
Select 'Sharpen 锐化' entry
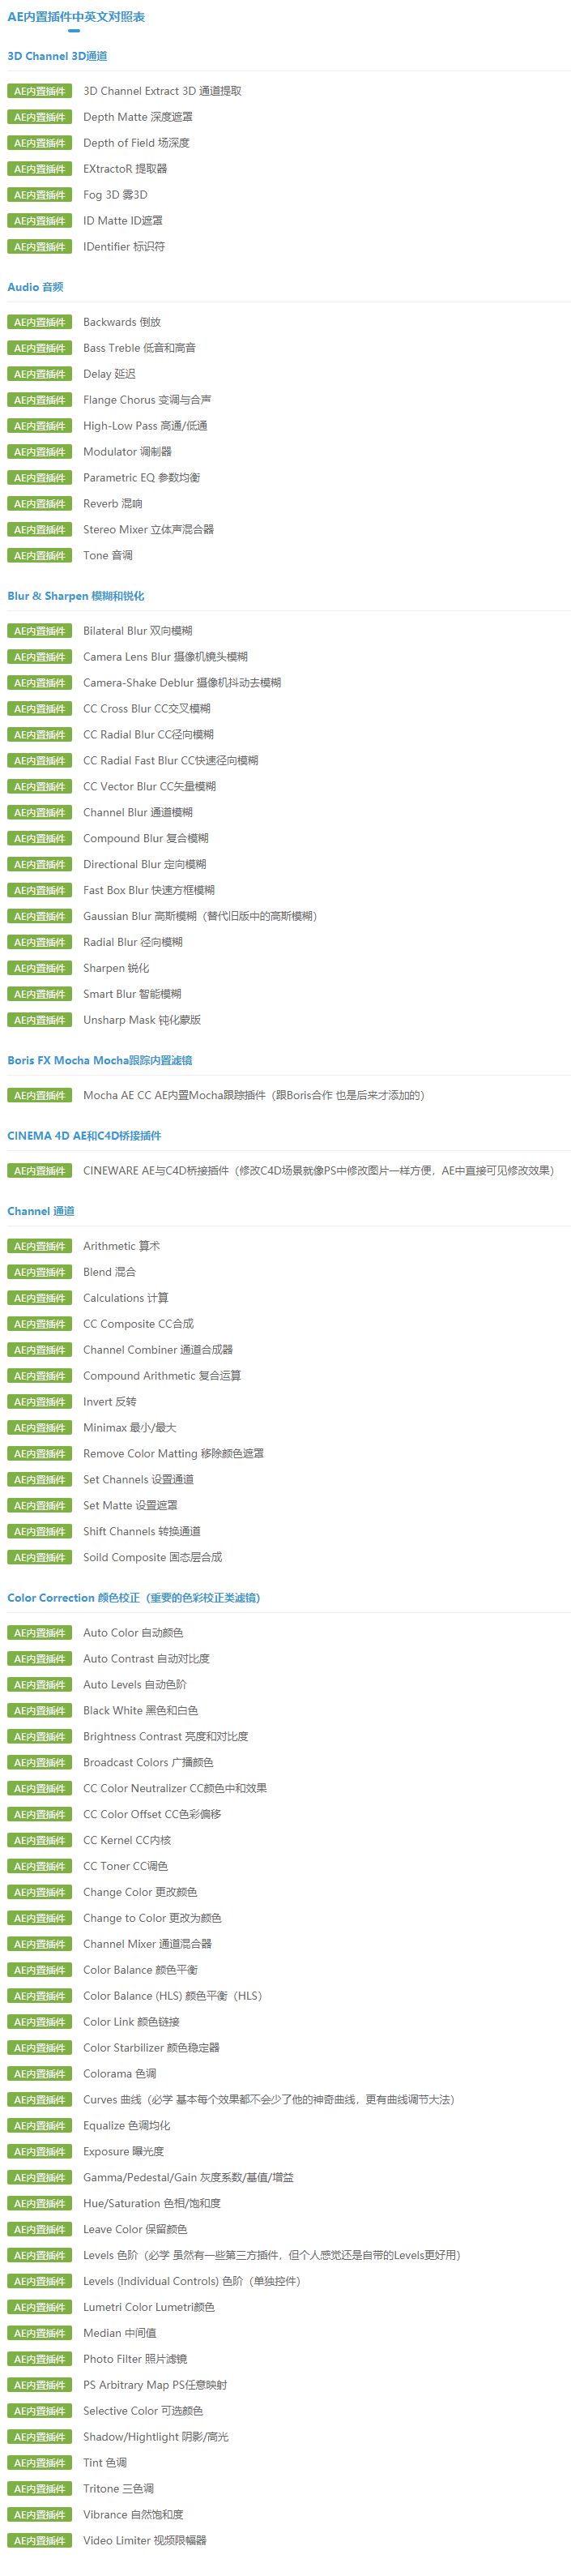(116, 968)
